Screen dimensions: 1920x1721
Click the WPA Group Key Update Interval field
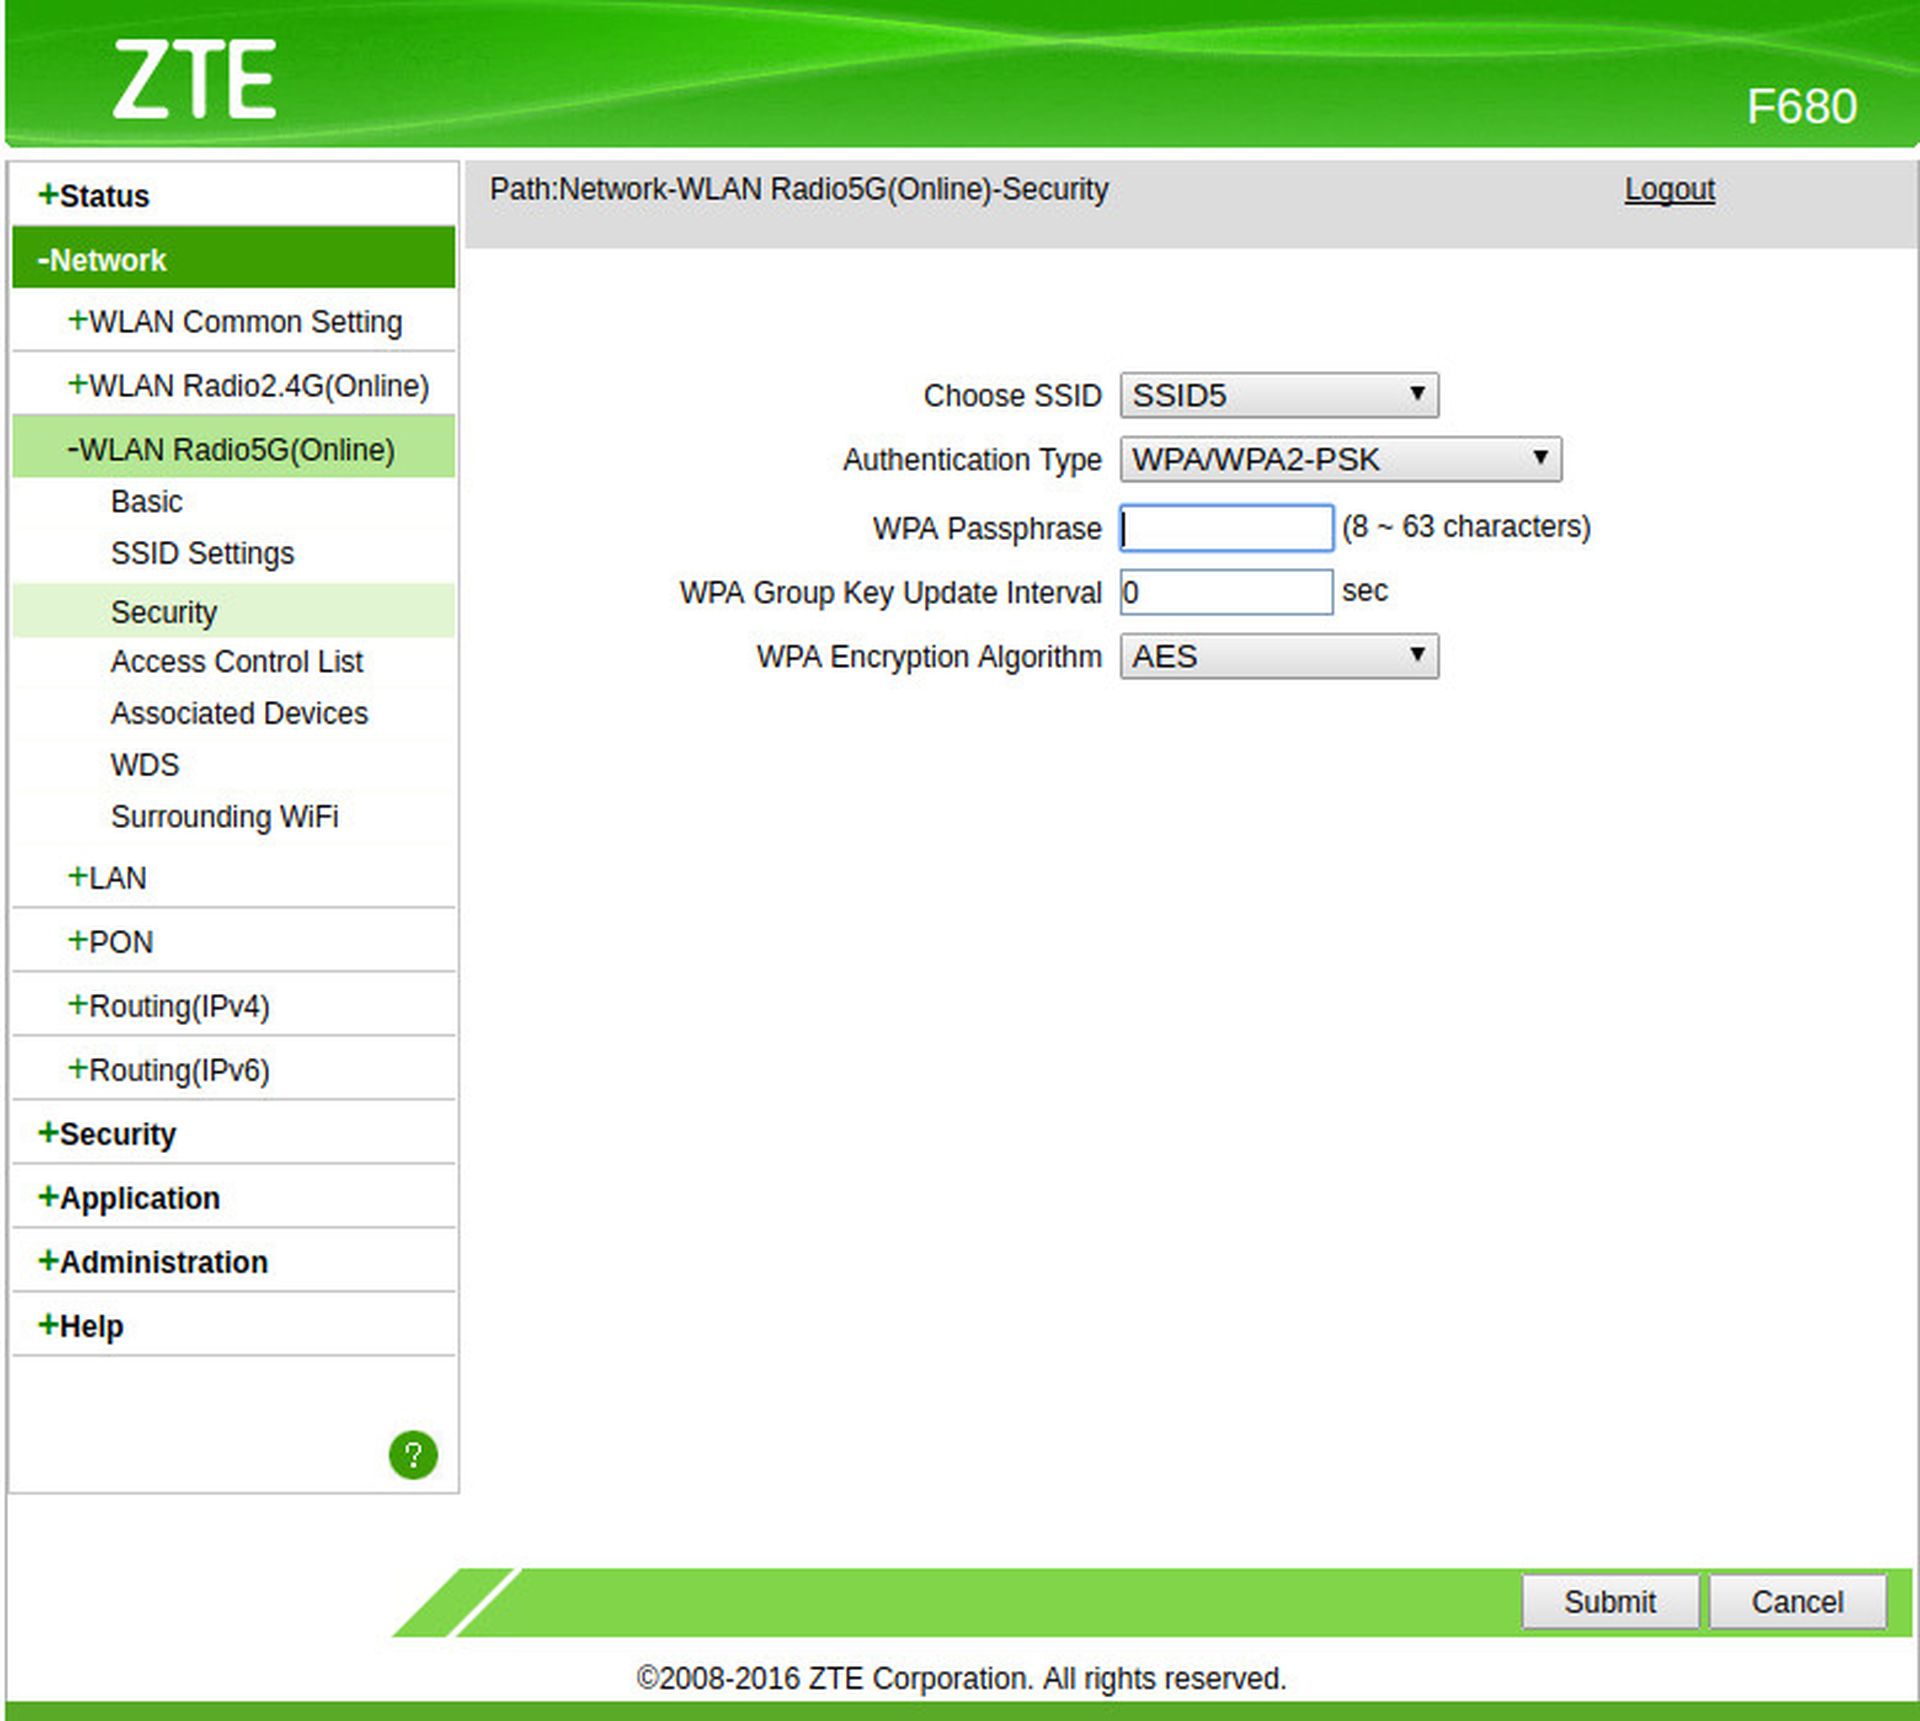[1226, 592]
